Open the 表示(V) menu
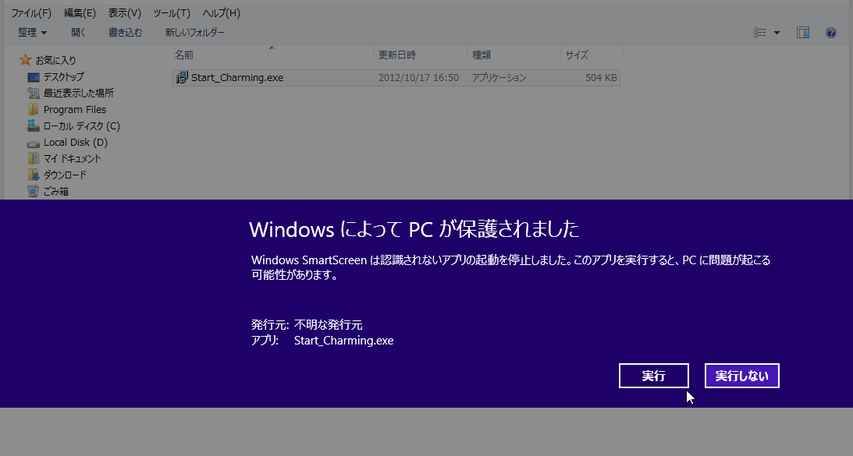Screen dimensions: 853x456 [x=125, y=13]
